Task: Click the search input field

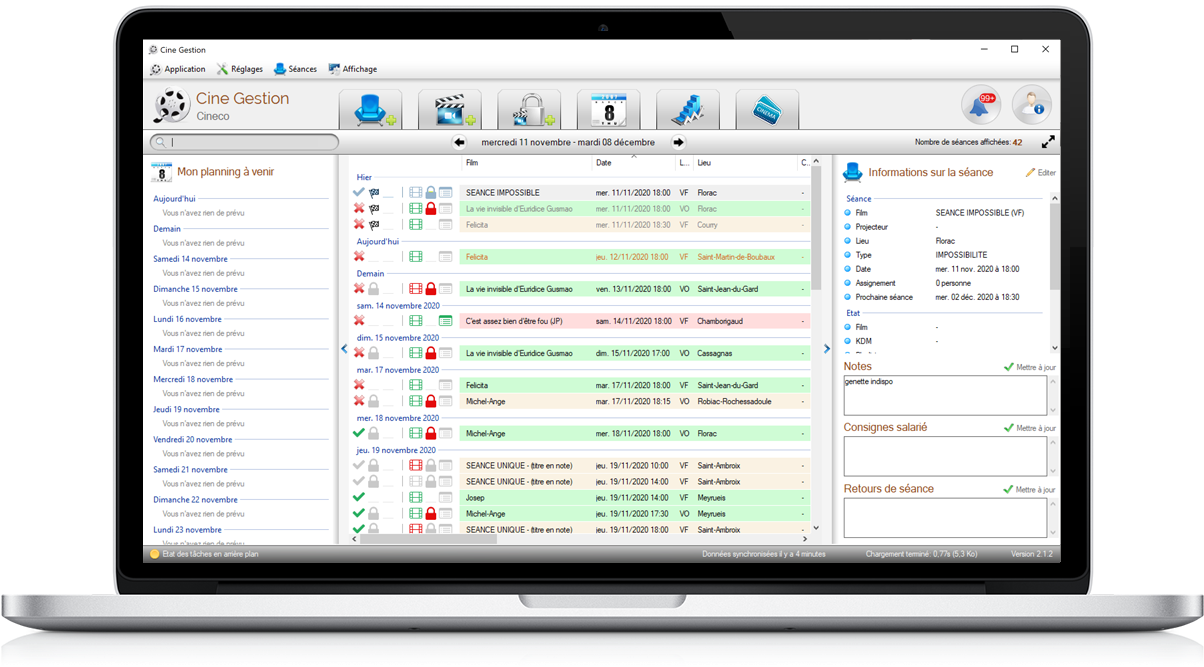Action: pyautogui.click(x=244, y=142)
